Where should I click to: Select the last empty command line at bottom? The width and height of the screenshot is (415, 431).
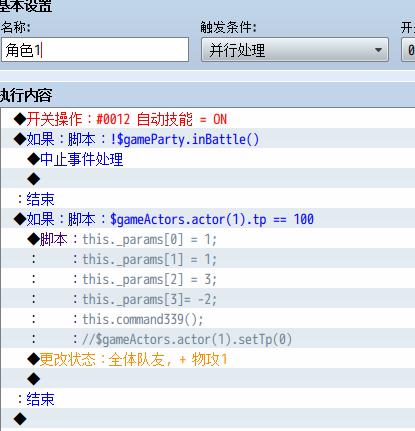208,419
